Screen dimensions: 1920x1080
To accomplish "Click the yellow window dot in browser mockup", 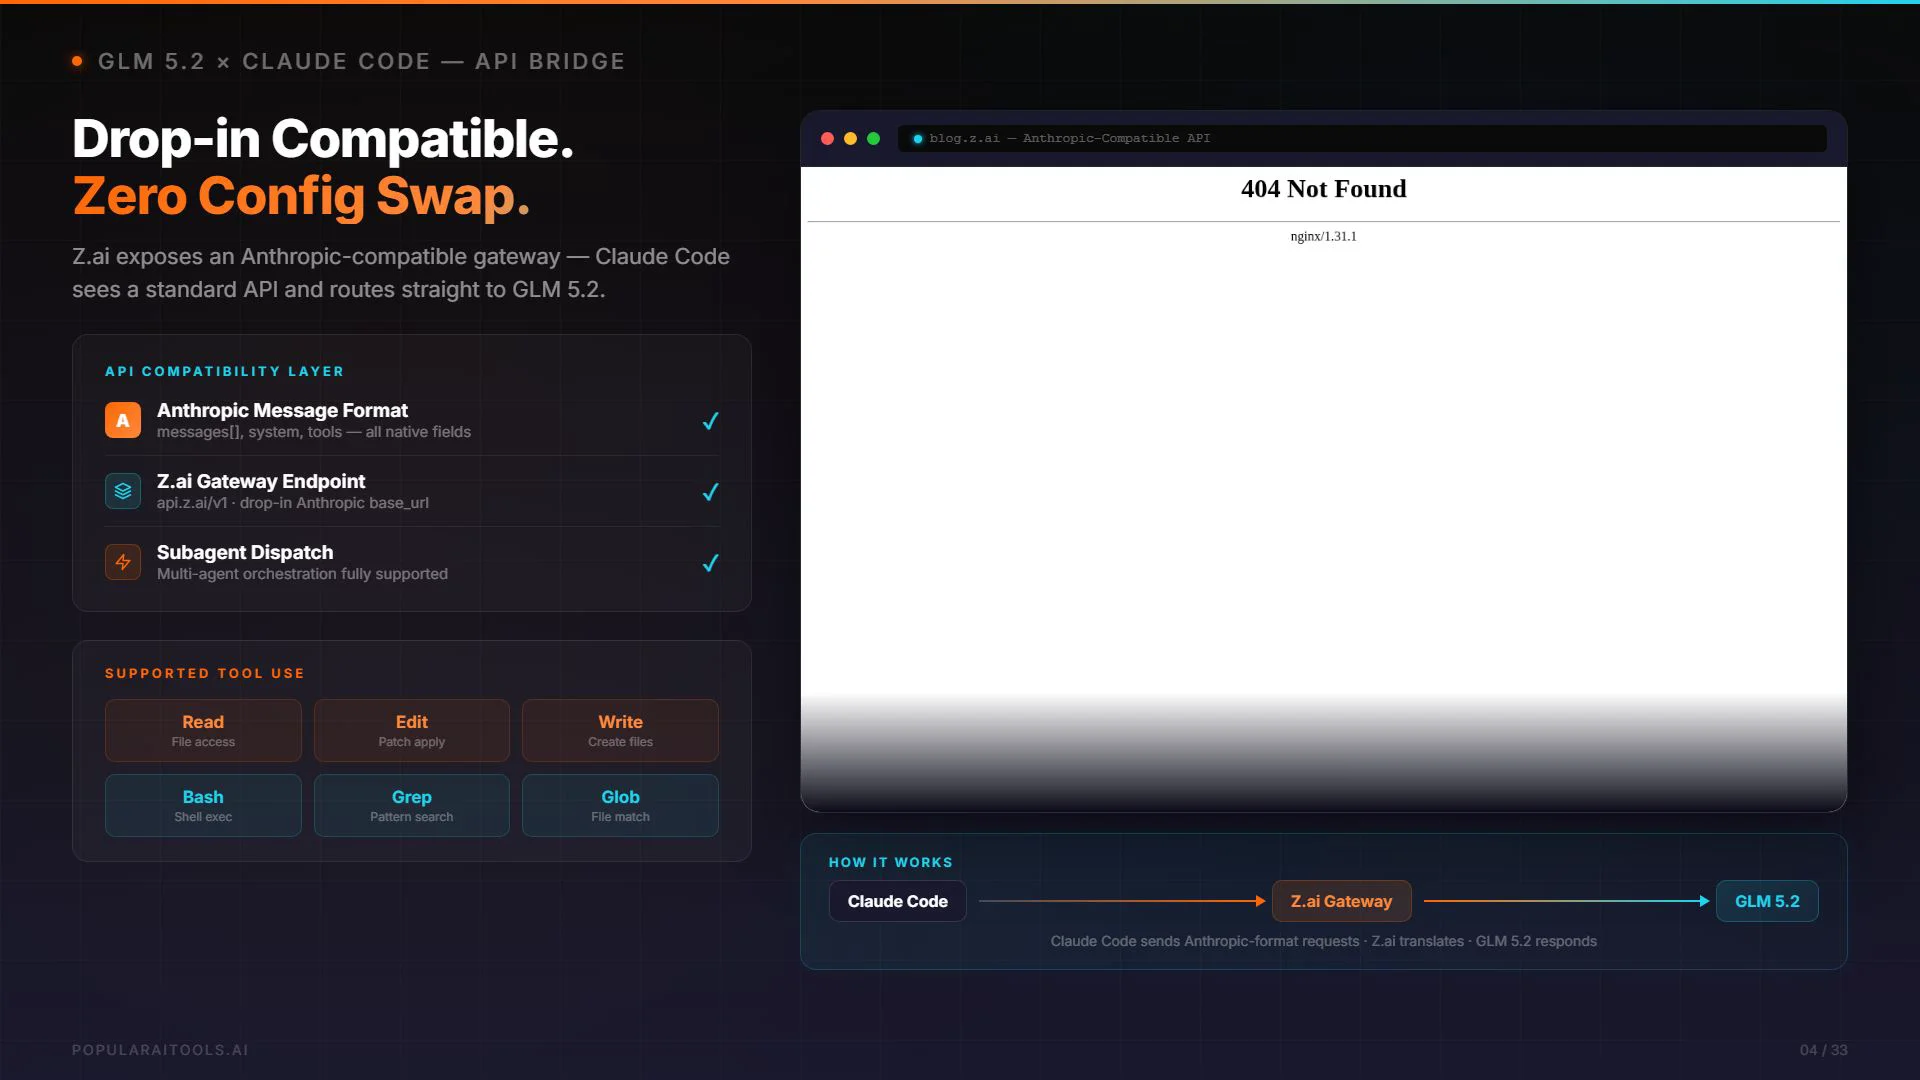I will coord(850,139).
